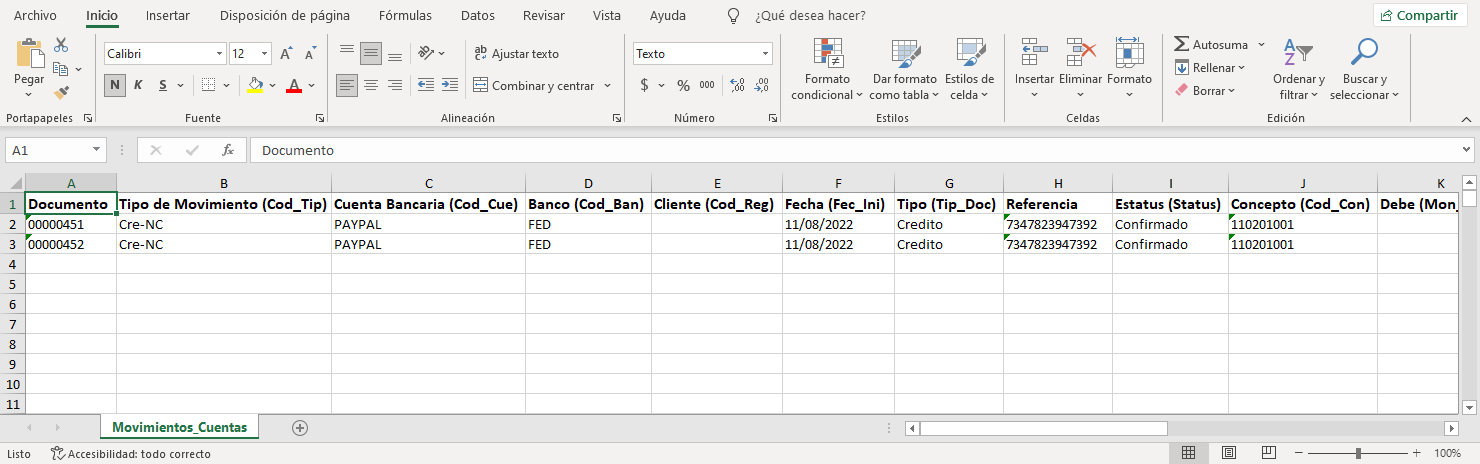Switch to the Insertar ribbon tab
1480x464 pixels.
167,16
